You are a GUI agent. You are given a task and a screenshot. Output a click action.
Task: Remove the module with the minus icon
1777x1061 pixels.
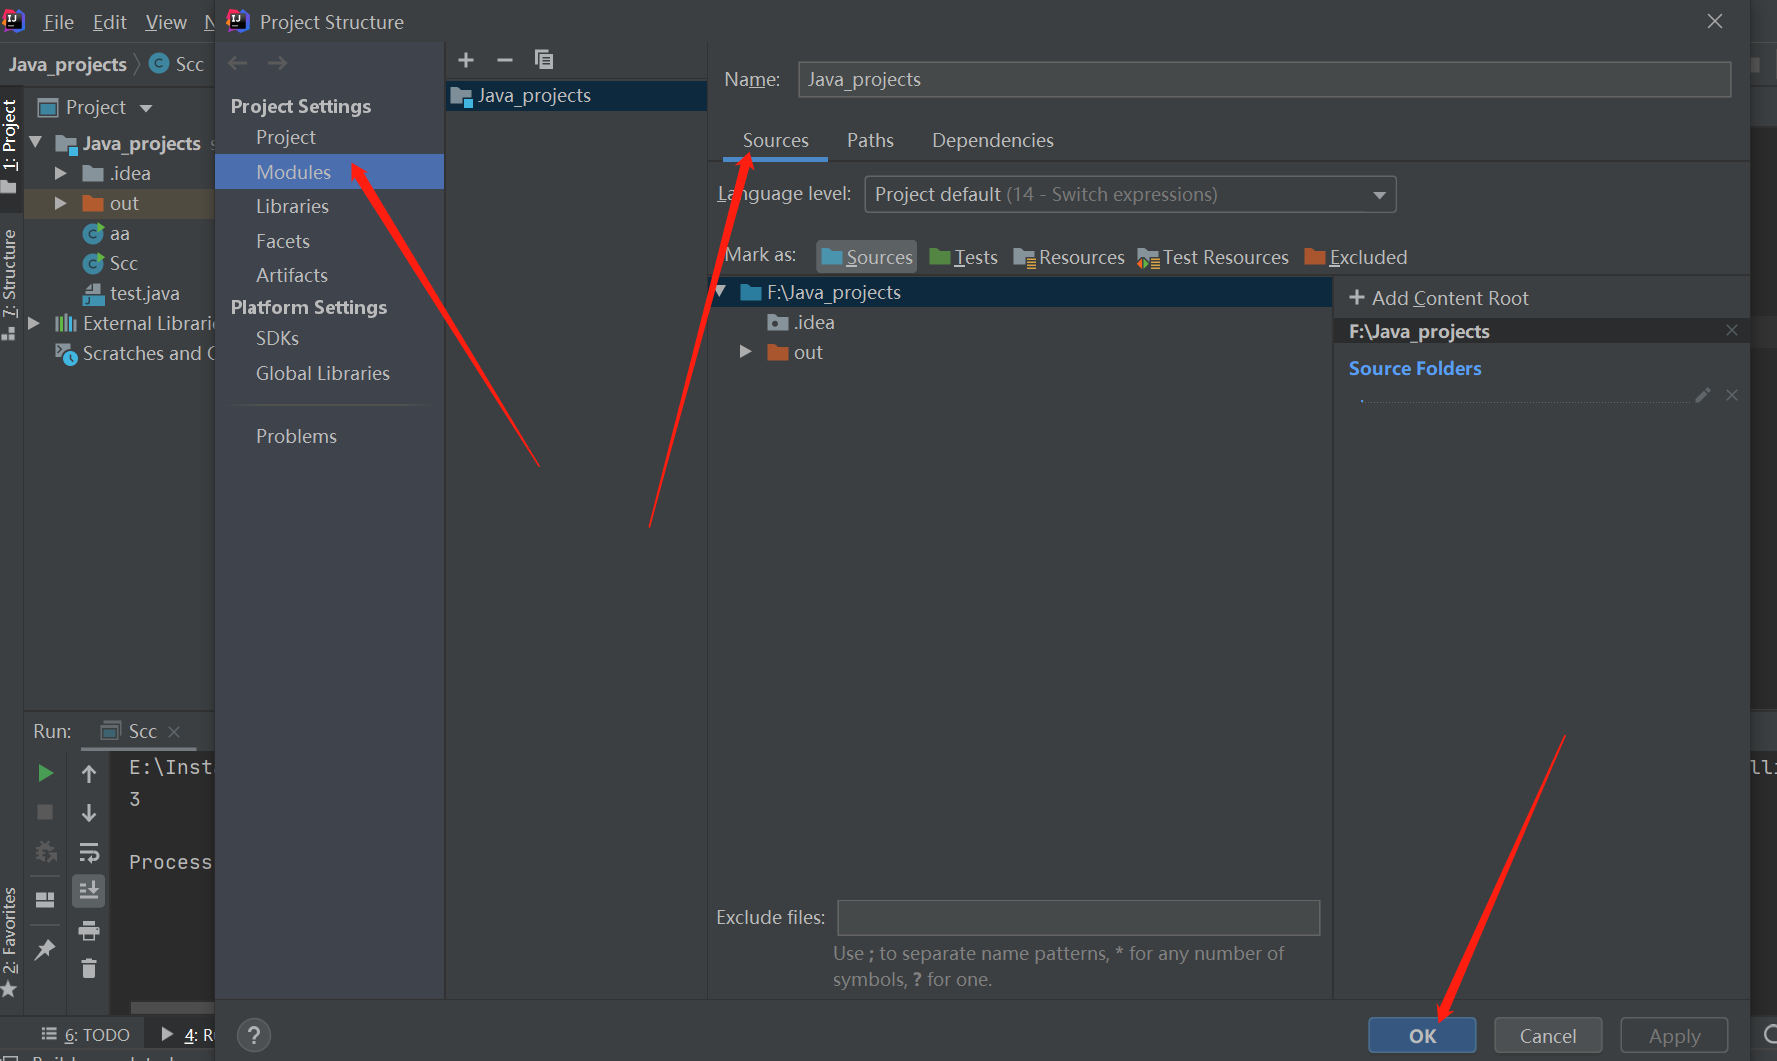[x=505, y=60]
